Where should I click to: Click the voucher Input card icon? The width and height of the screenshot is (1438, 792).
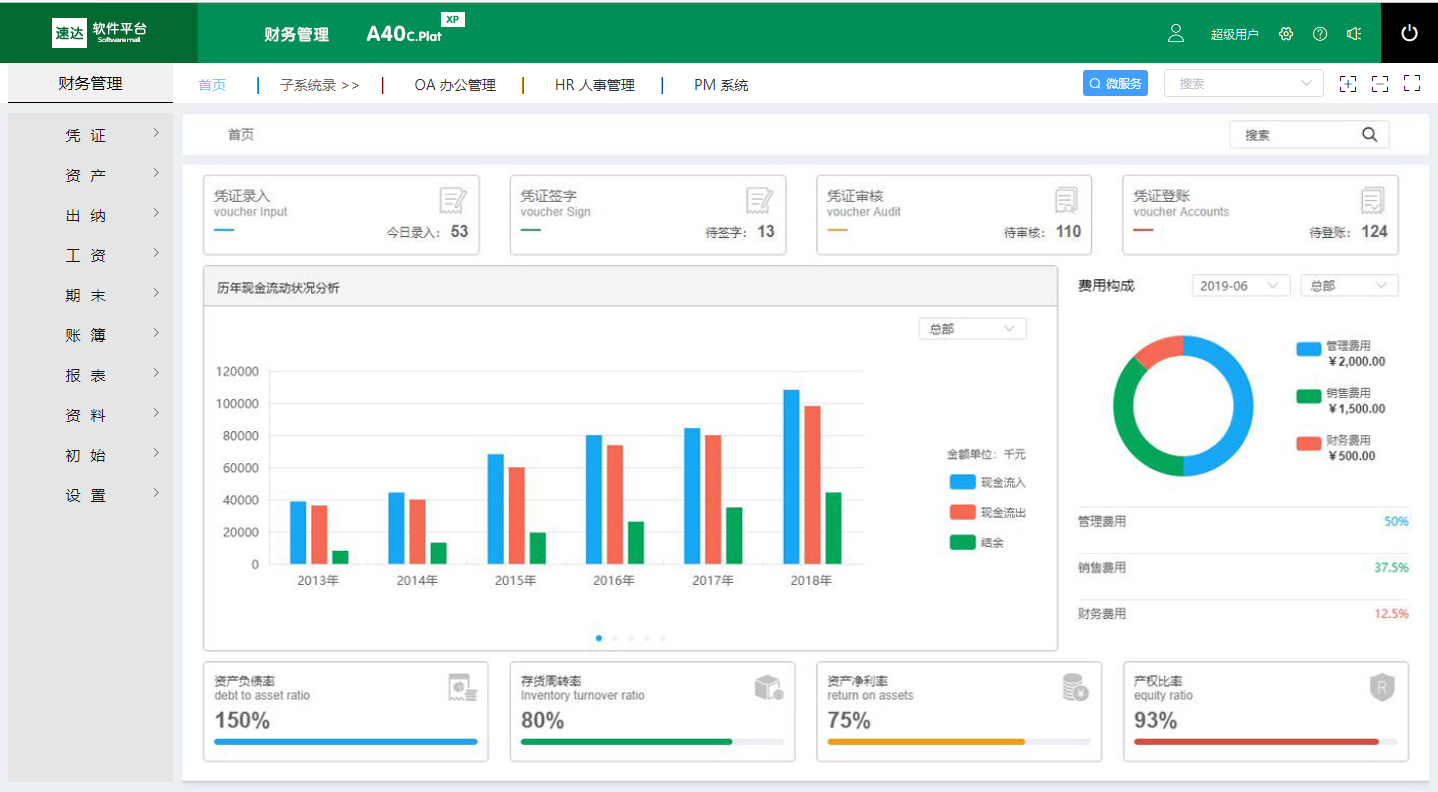pyautogui.click(x=453, y=201)
